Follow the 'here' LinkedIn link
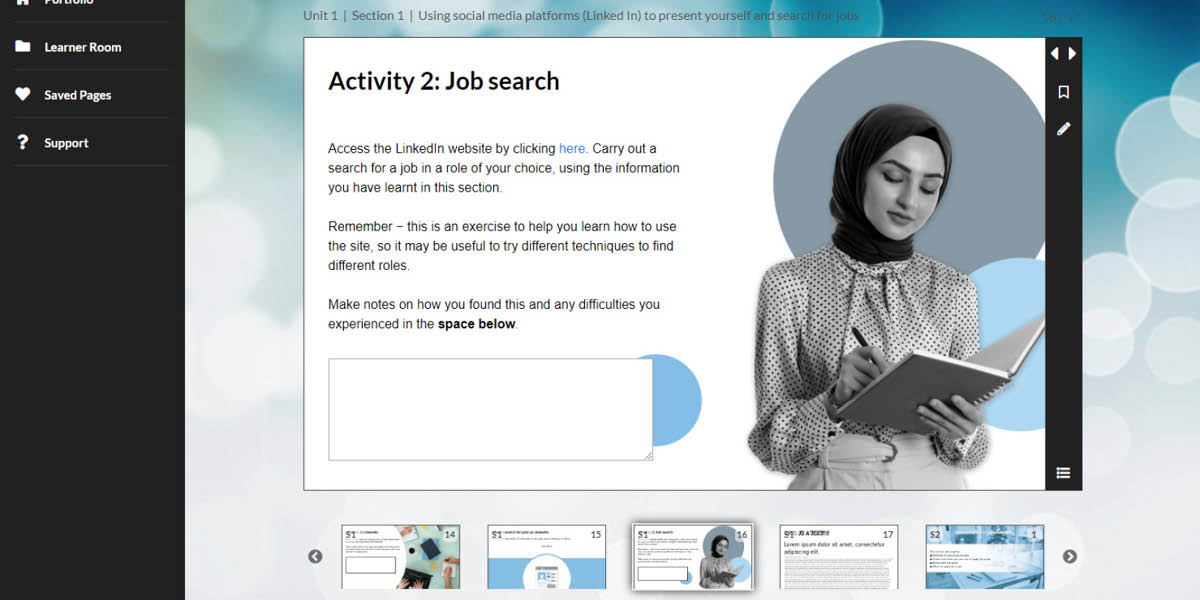The width and height of the screenshot is (1200, 600). [572, 148]
